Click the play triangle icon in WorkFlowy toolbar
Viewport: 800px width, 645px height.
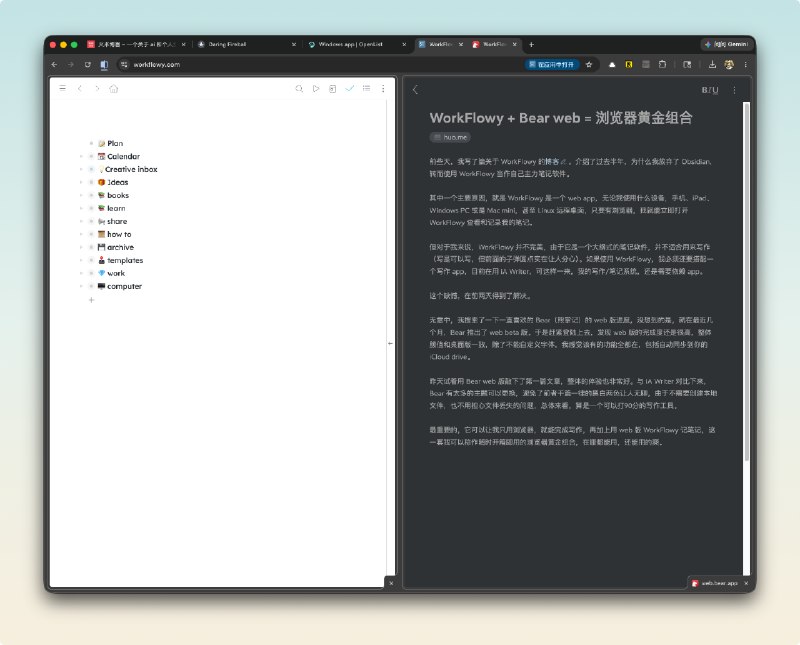316,88
